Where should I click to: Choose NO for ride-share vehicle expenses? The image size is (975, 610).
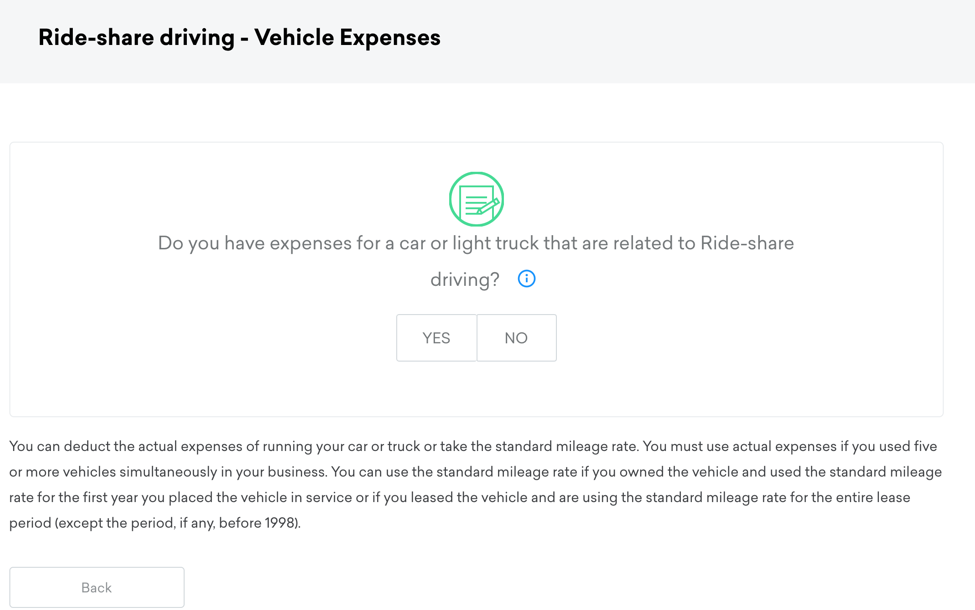516,338
